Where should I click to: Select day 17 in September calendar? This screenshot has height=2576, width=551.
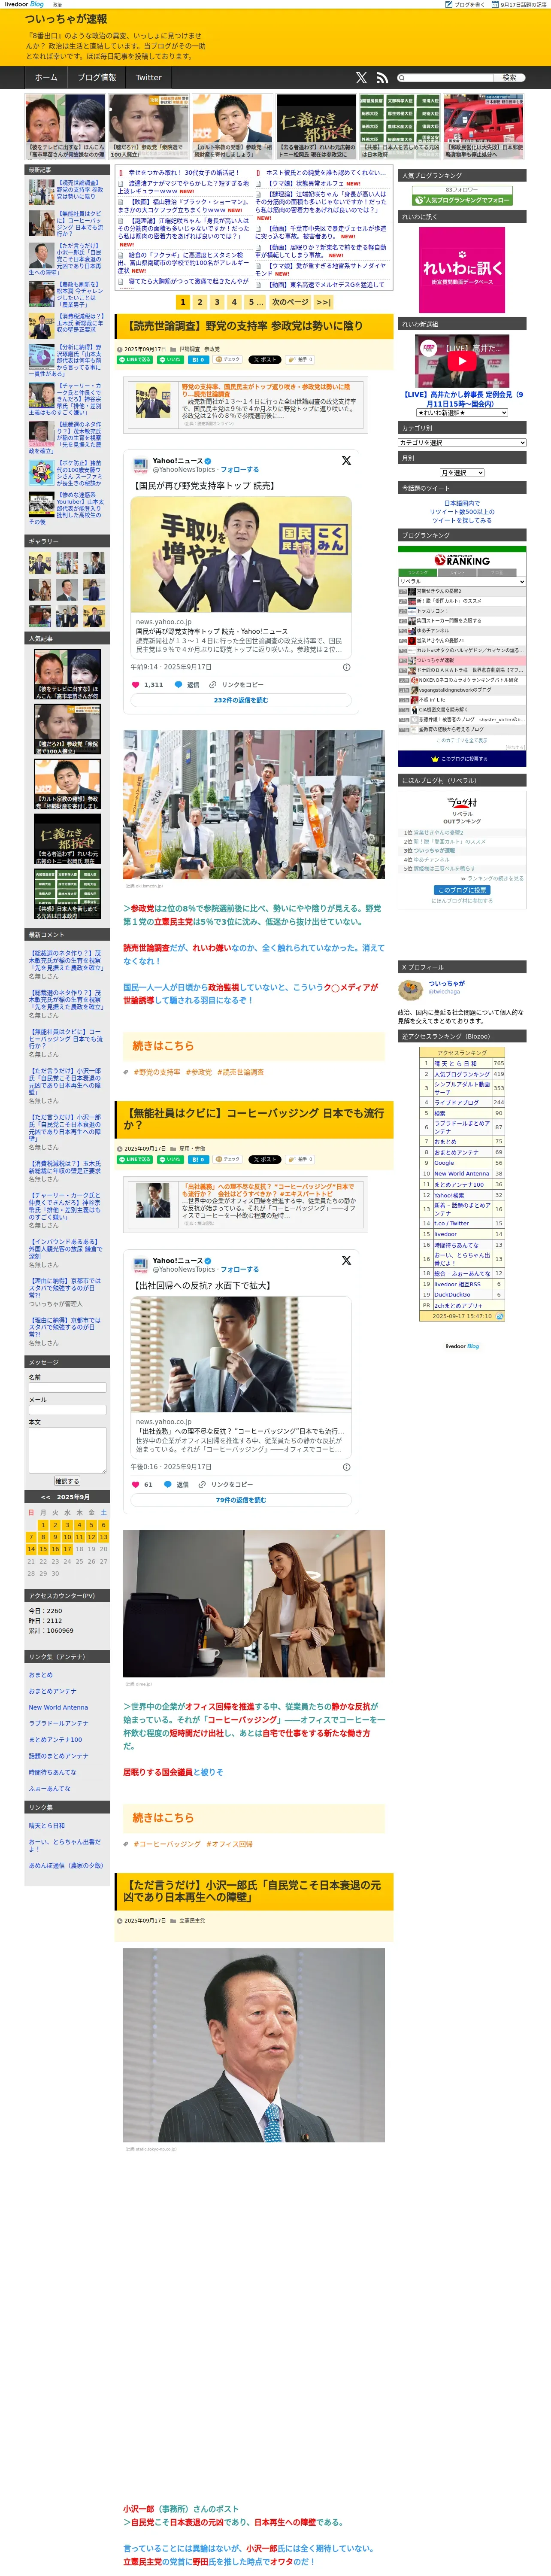tap(67, 1549)
